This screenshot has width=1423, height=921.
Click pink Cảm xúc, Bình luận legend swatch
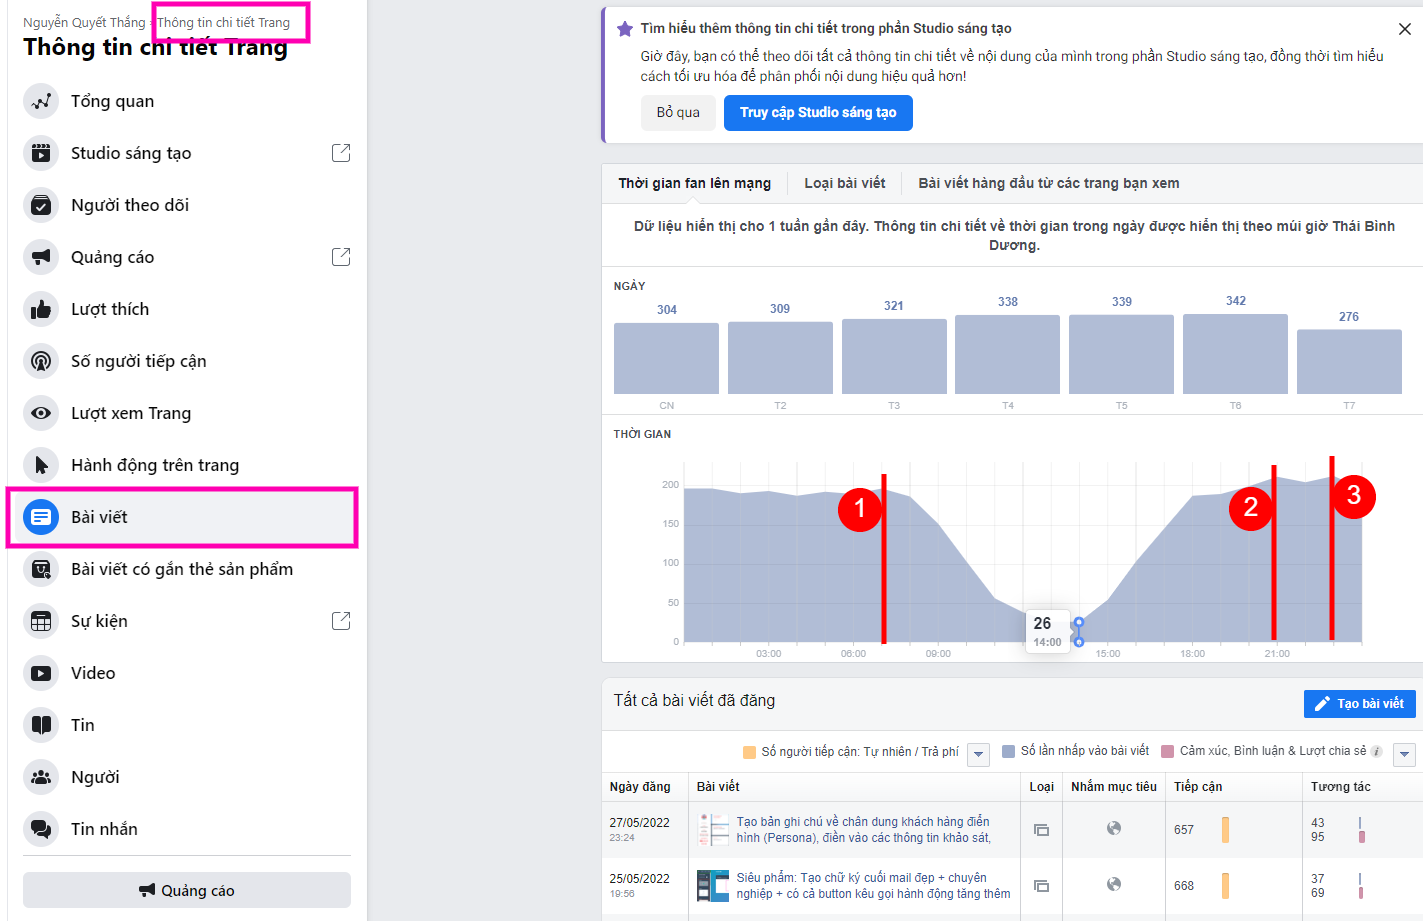click(1167, 751)
